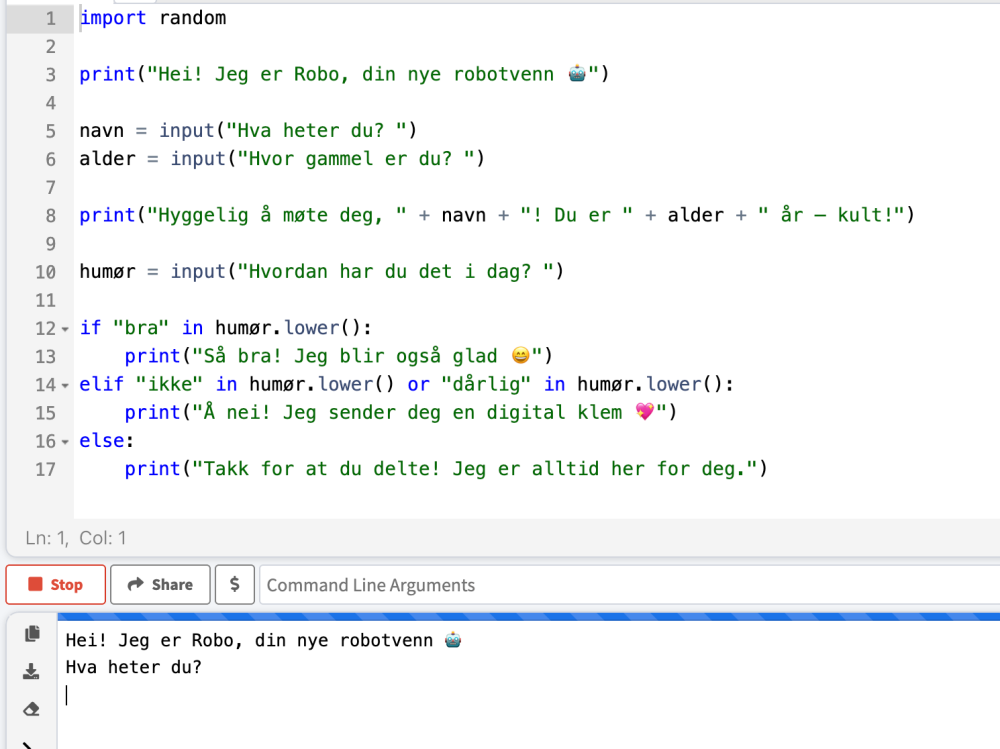
Task: Collapse the else block at line 16
Action: (x=66, y=442)
